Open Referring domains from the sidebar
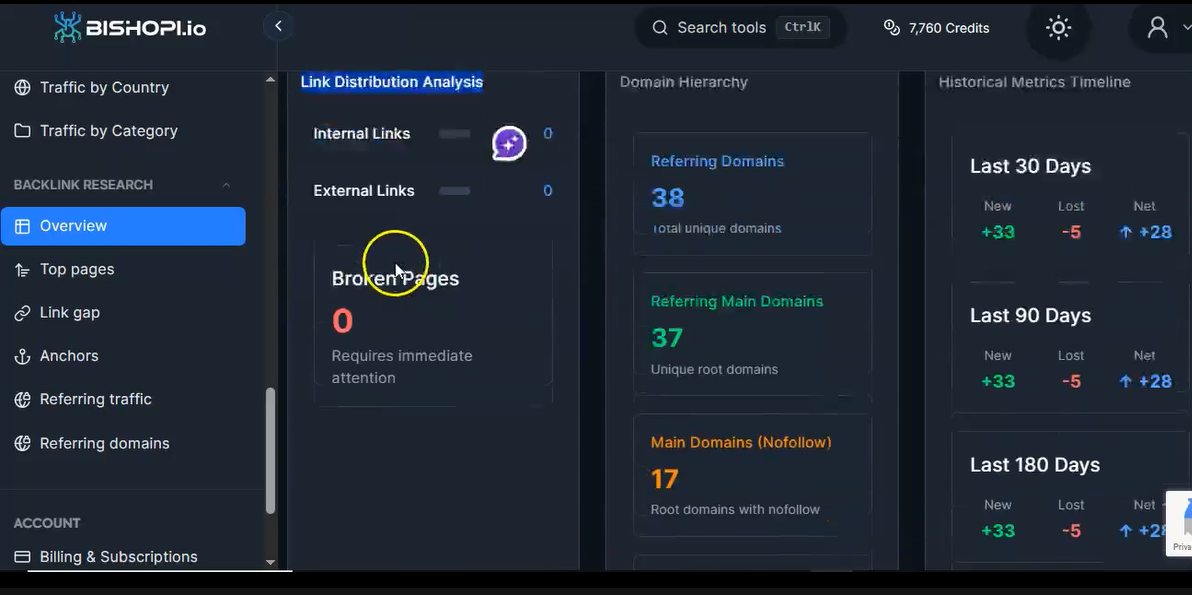Screen dimensions: 1192x595 105,443
